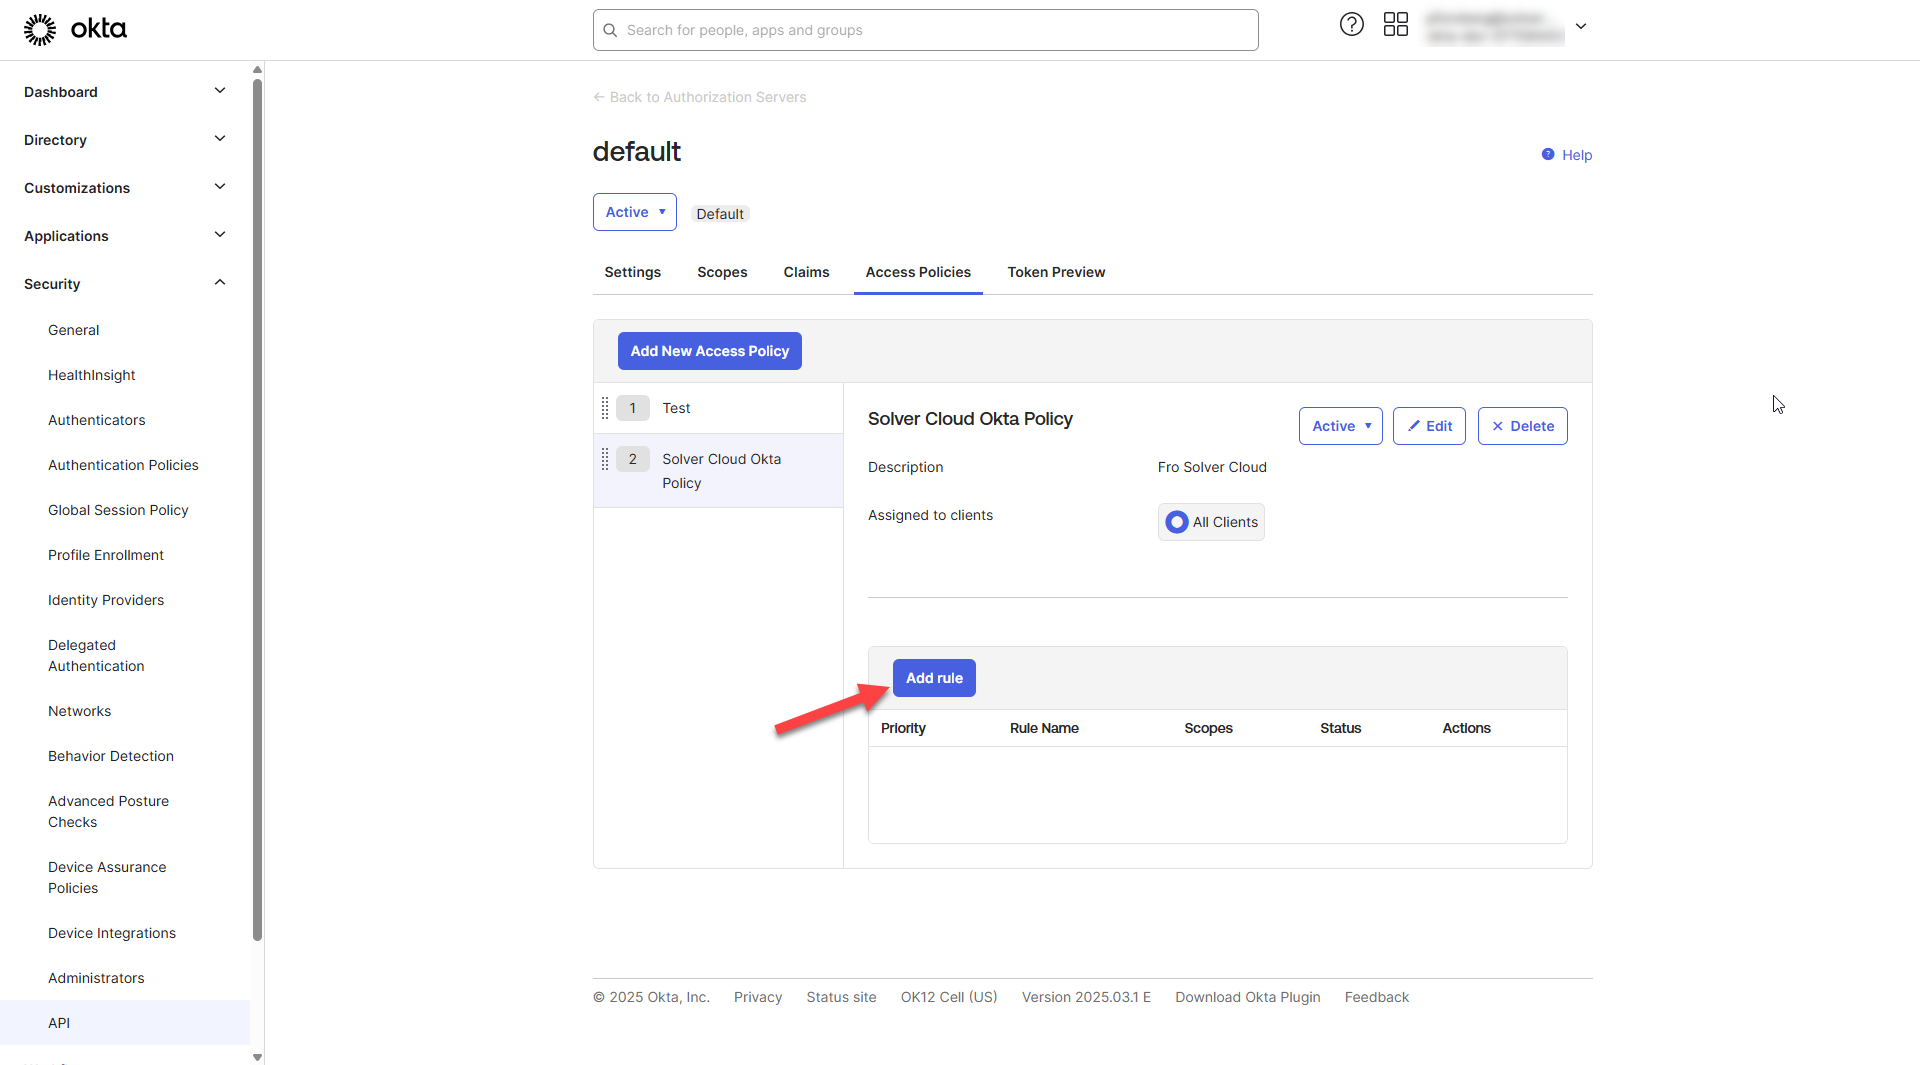Click the Add rule button
This screenshot has height=1065, width=1920.
point(934,678)
